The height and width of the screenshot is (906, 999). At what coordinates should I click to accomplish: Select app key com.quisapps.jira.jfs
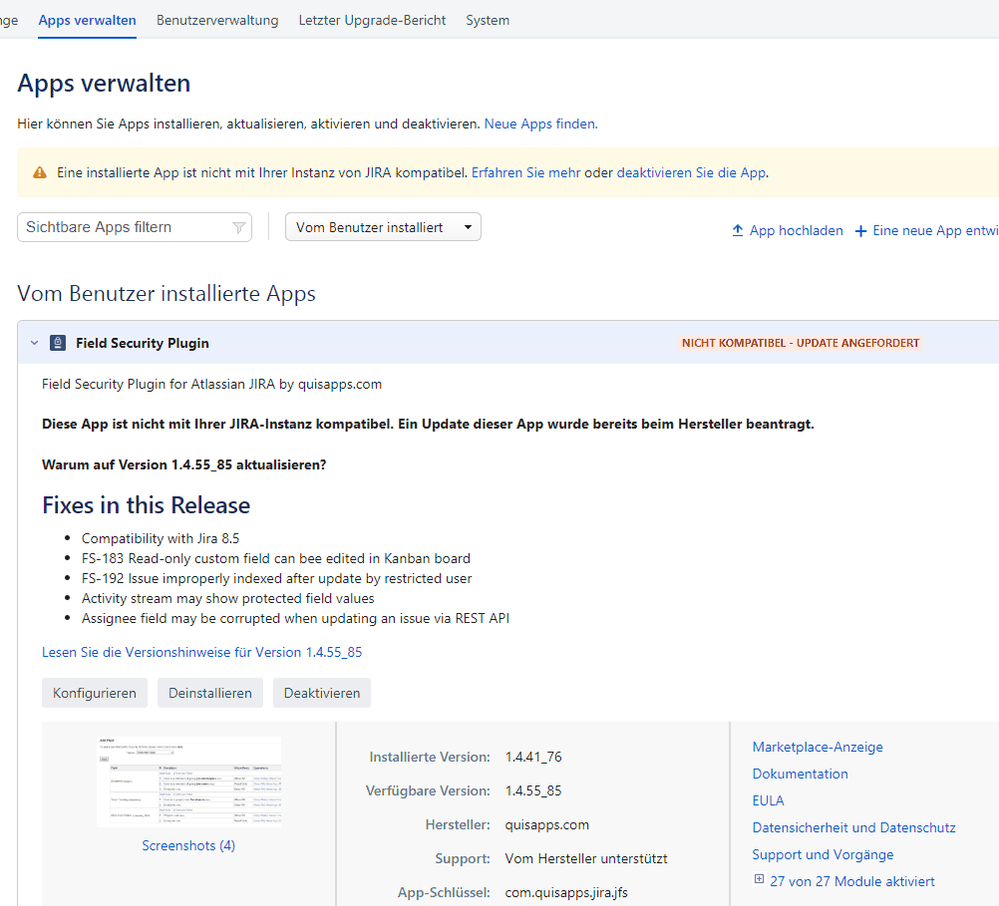(x=566, y=892)
